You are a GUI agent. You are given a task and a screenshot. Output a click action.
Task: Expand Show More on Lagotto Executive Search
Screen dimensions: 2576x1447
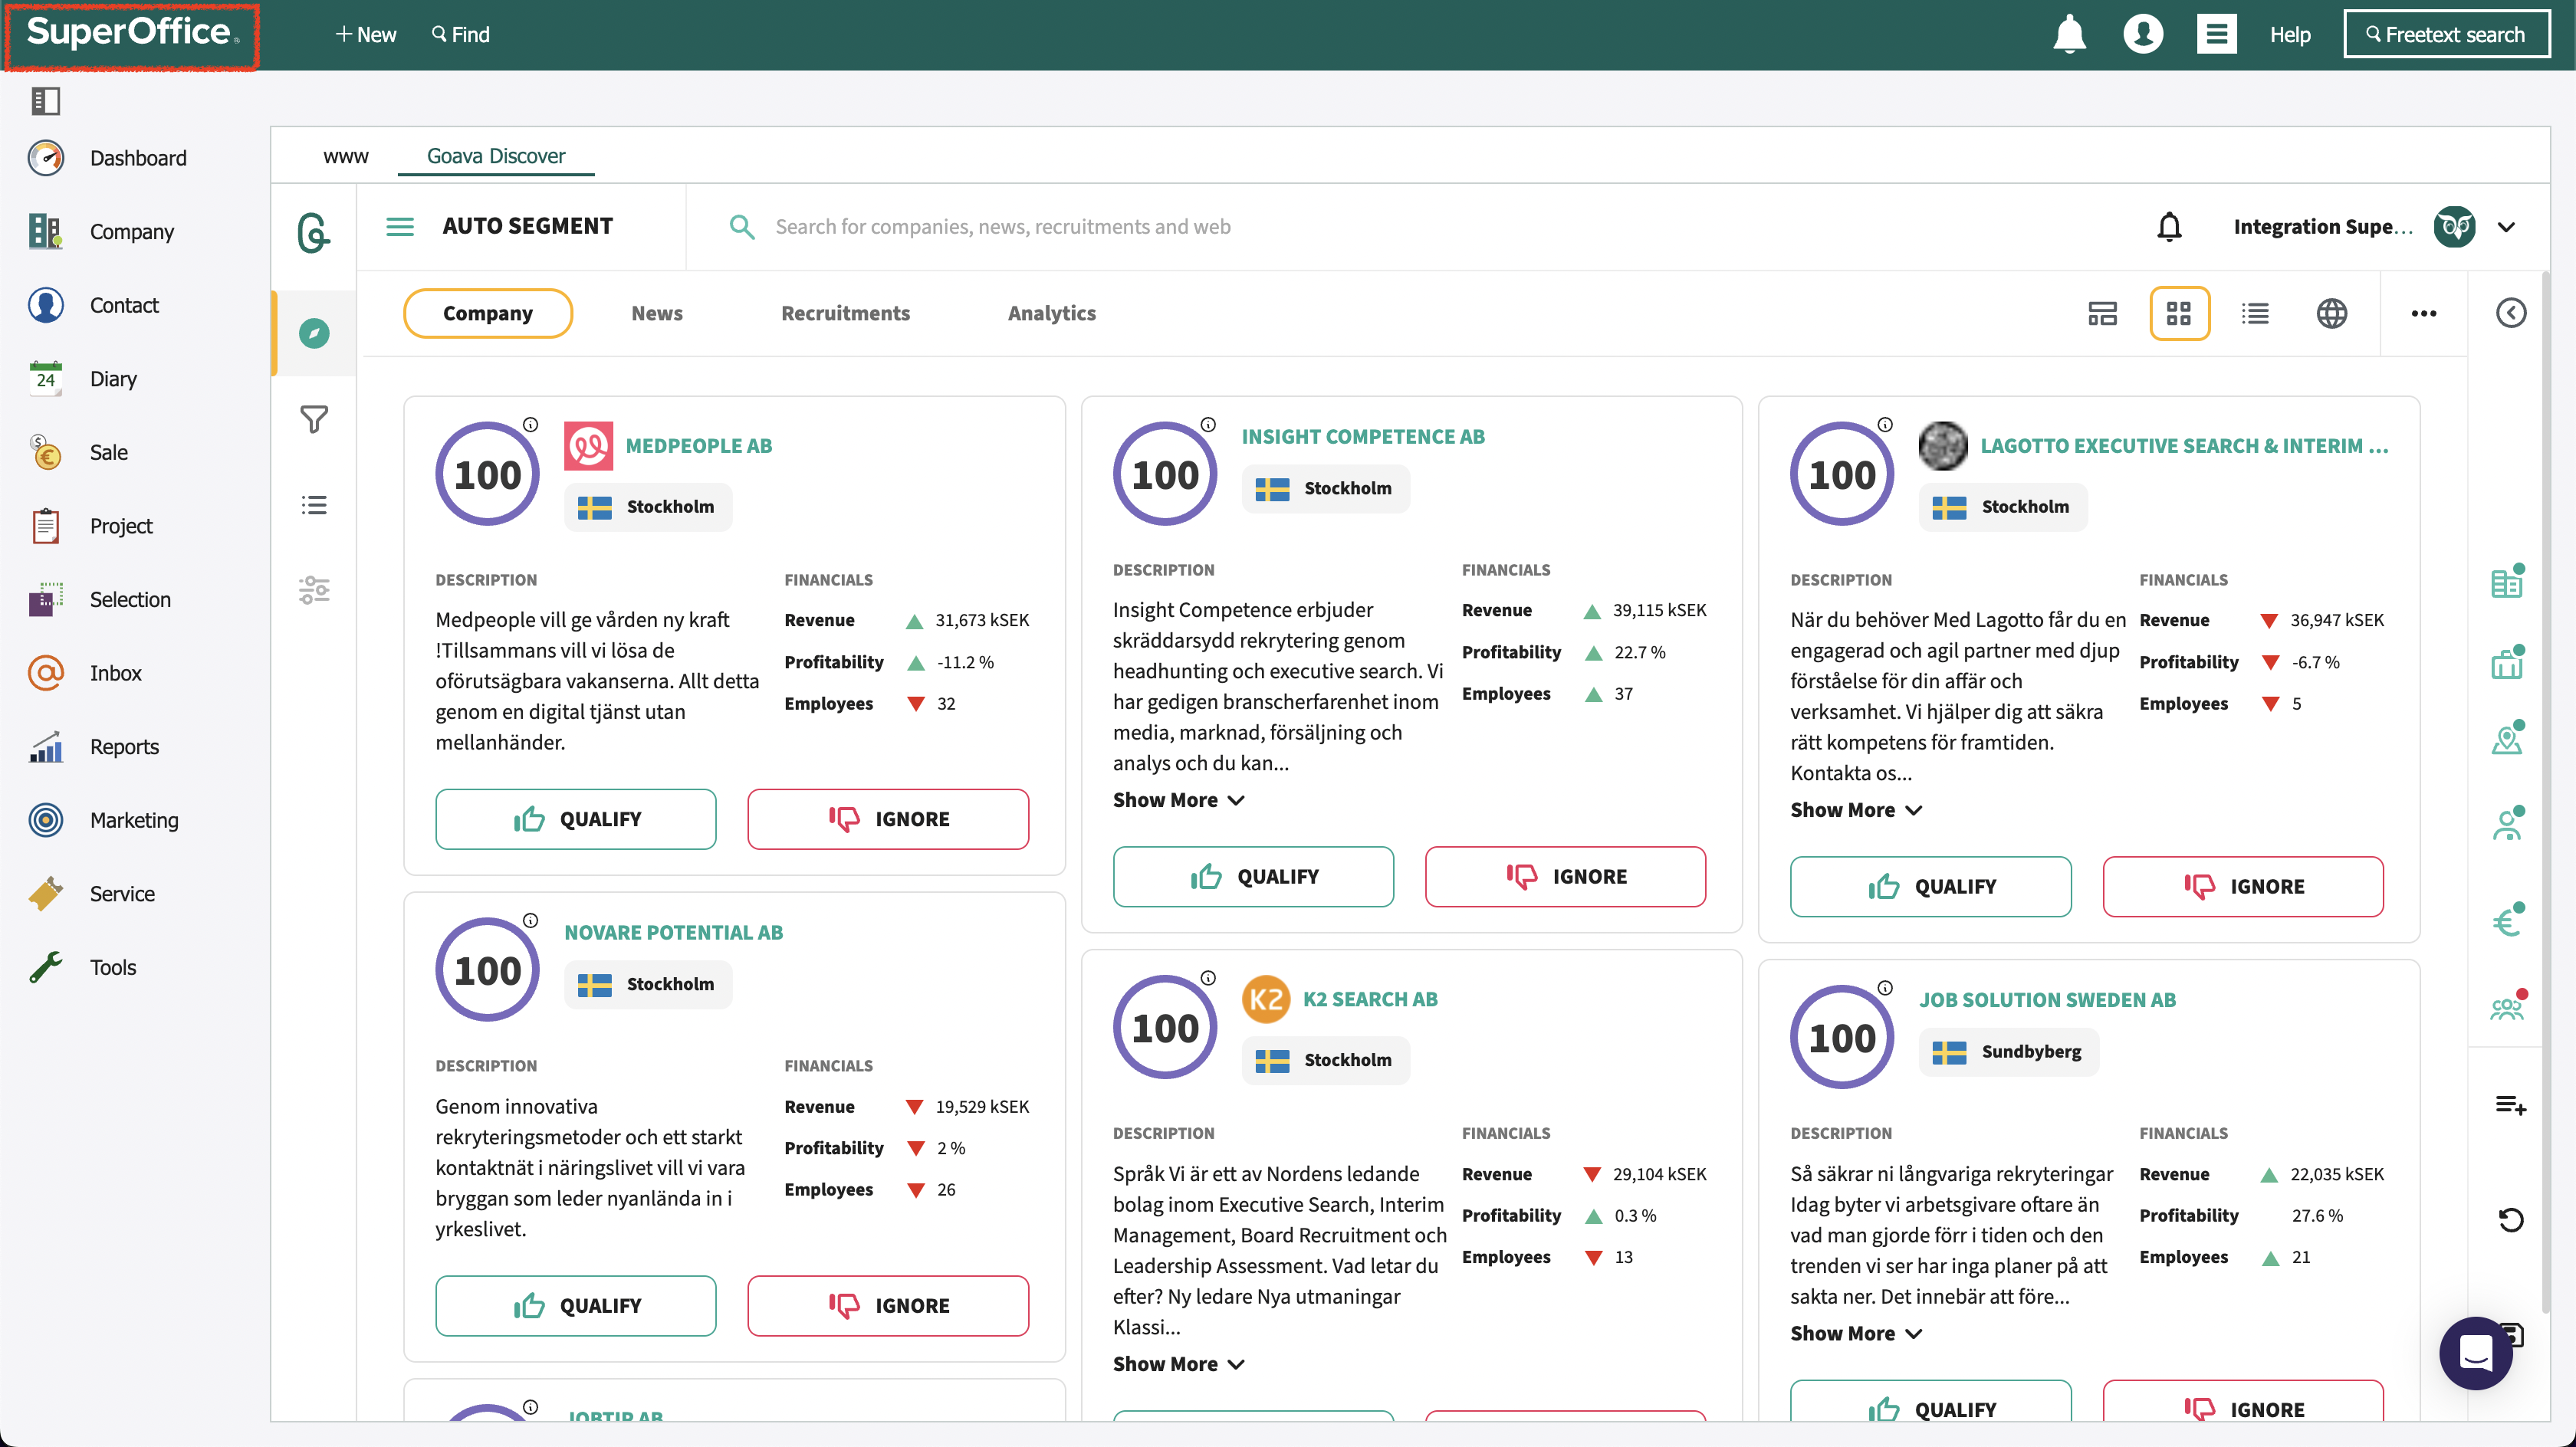(1856, 810)
